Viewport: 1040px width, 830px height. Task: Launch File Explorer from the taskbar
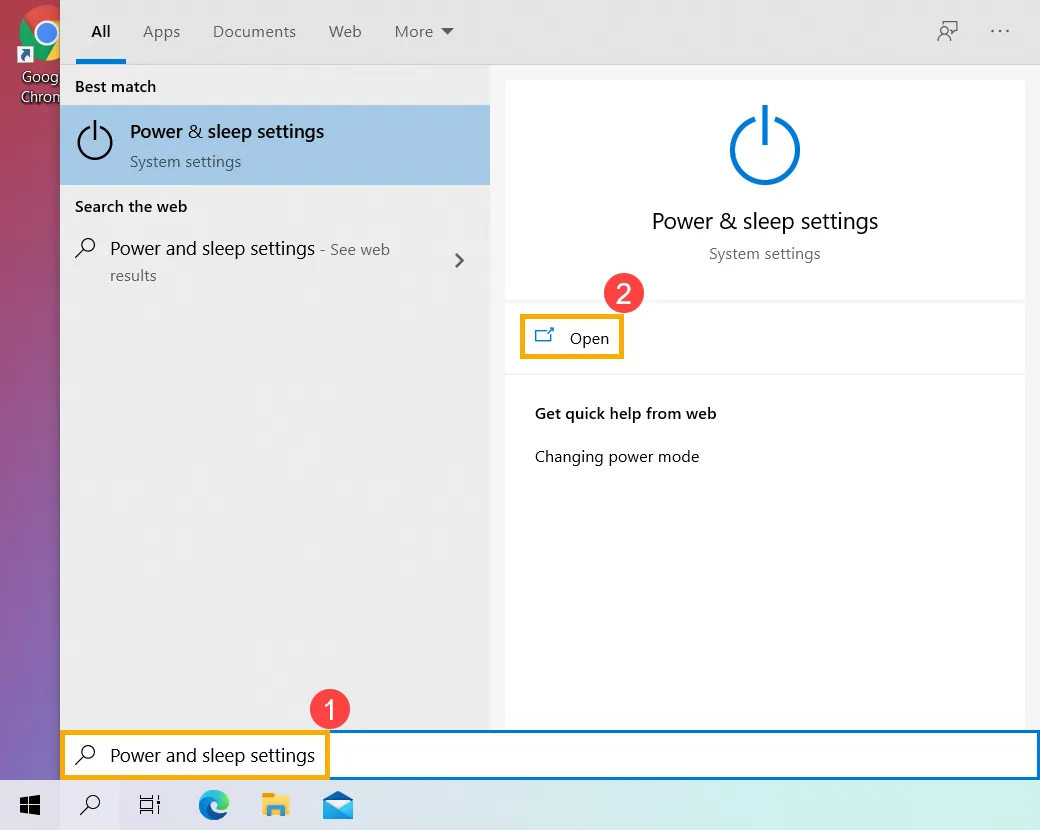[x=275, y=805]
